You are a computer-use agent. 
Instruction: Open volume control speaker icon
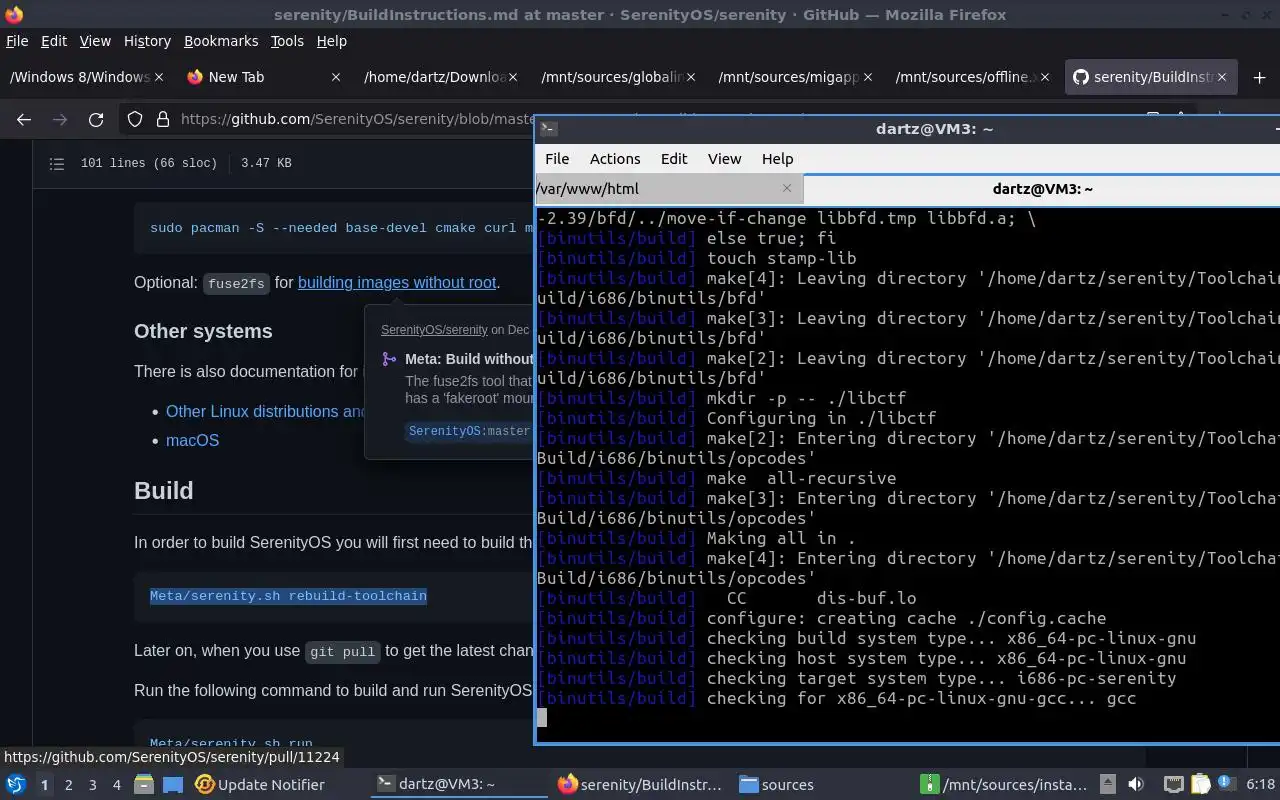click(x=1136, y=784)
